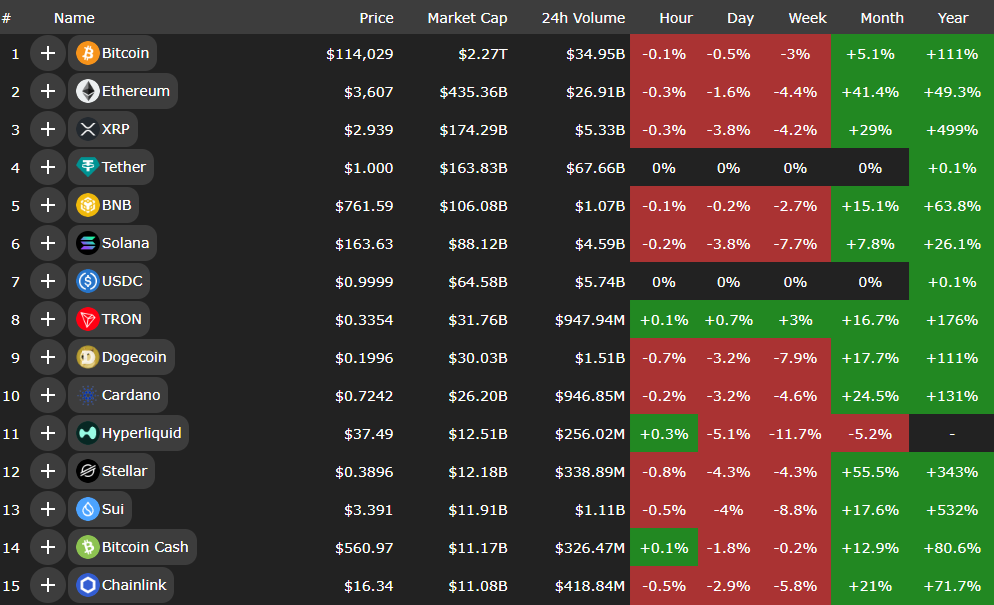The height and width of the screenshot is (605, 994).
Task: Click the Chainlink hexagon logo icon
Action: coord(87,585)
